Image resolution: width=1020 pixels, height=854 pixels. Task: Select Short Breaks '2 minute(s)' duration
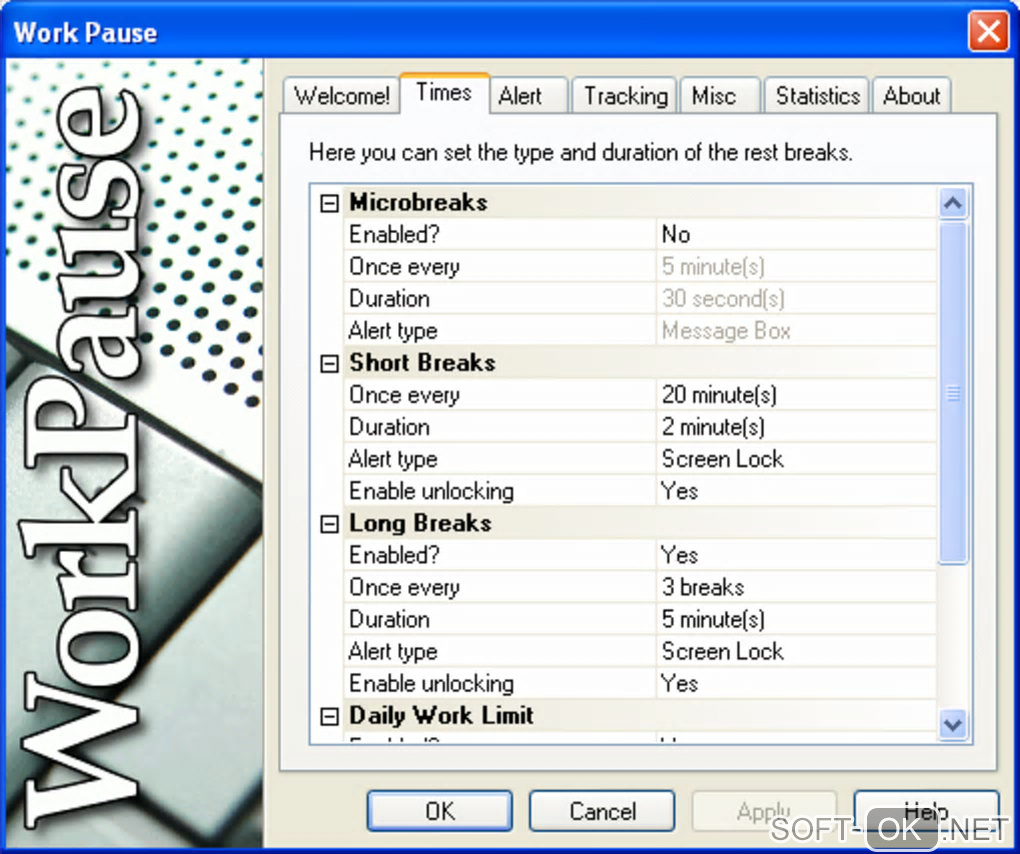tap(796, 427)
